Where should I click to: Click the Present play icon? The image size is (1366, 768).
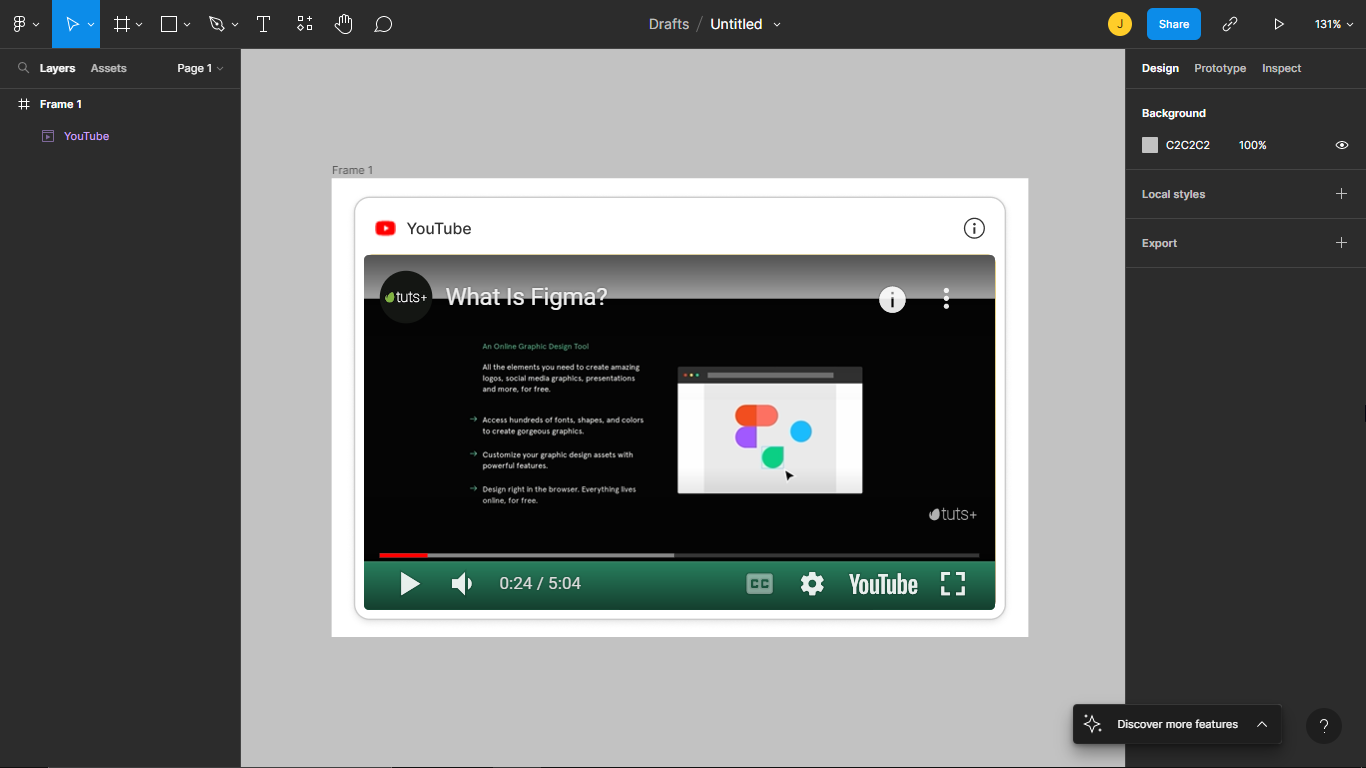[x=1278, y=24]
